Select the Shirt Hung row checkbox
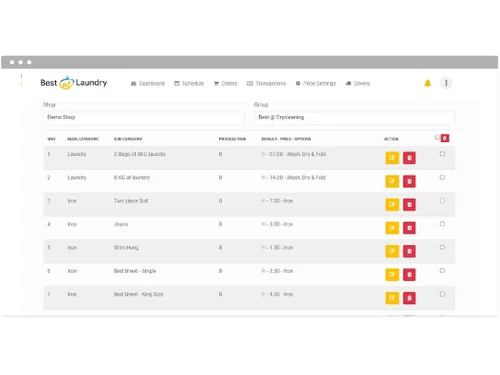500x375 pixels. click(x=442, y=247)
